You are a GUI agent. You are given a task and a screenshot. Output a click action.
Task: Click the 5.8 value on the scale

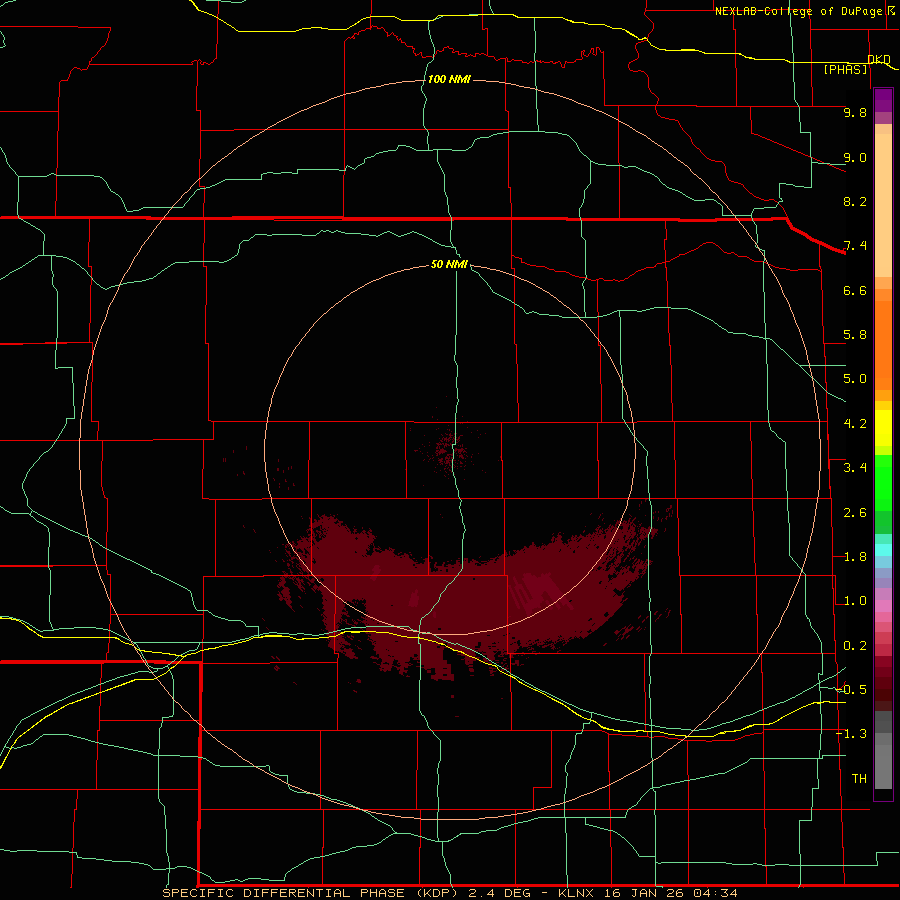tap(855, 335)
